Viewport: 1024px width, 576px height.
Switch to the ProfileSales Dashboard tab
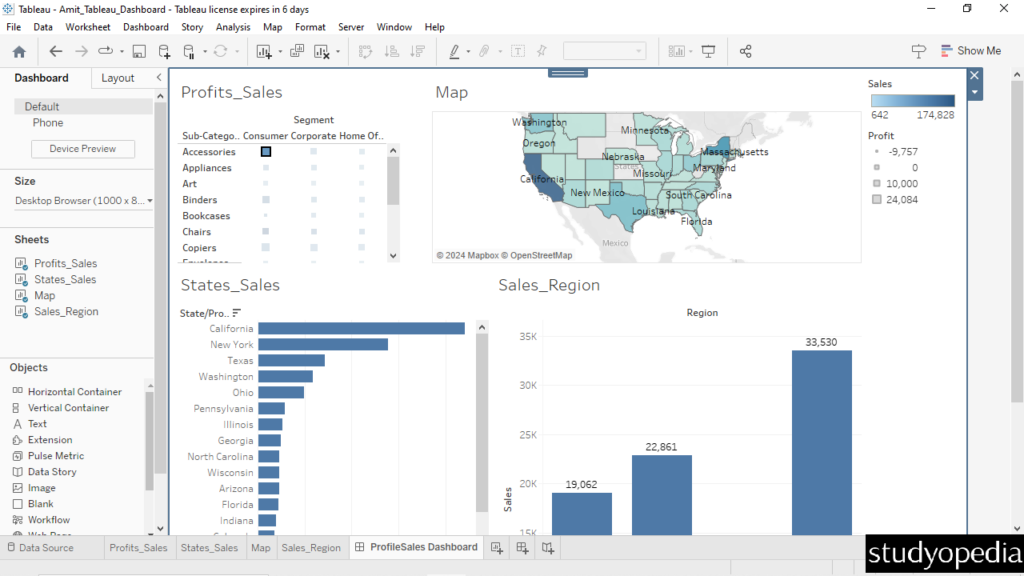[x=416, y=547]
